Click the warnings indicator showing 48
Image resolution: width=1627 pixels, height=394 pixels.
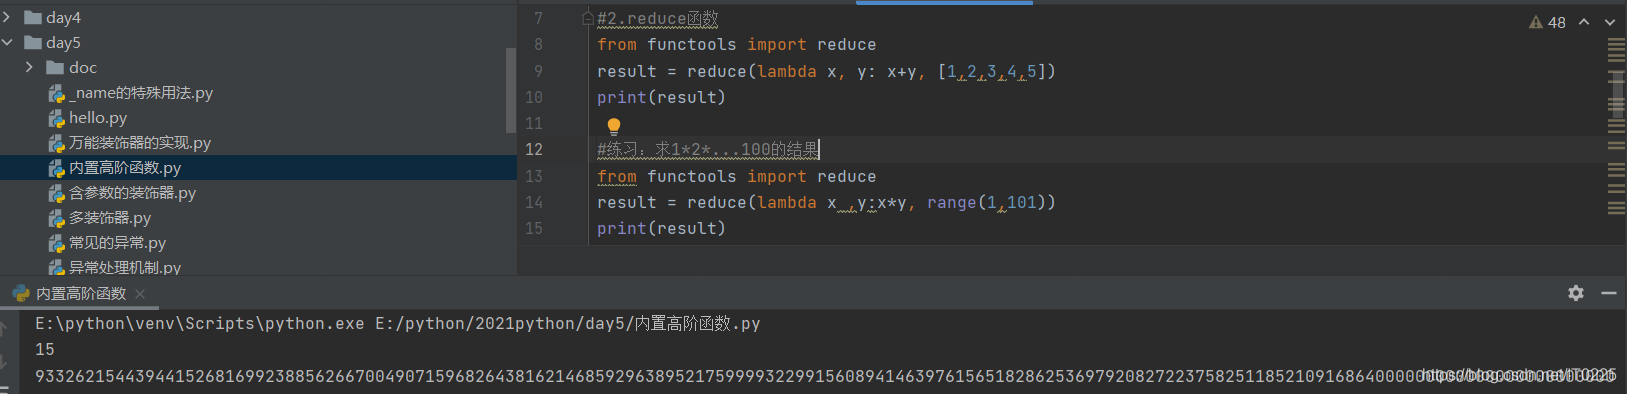1547,22
